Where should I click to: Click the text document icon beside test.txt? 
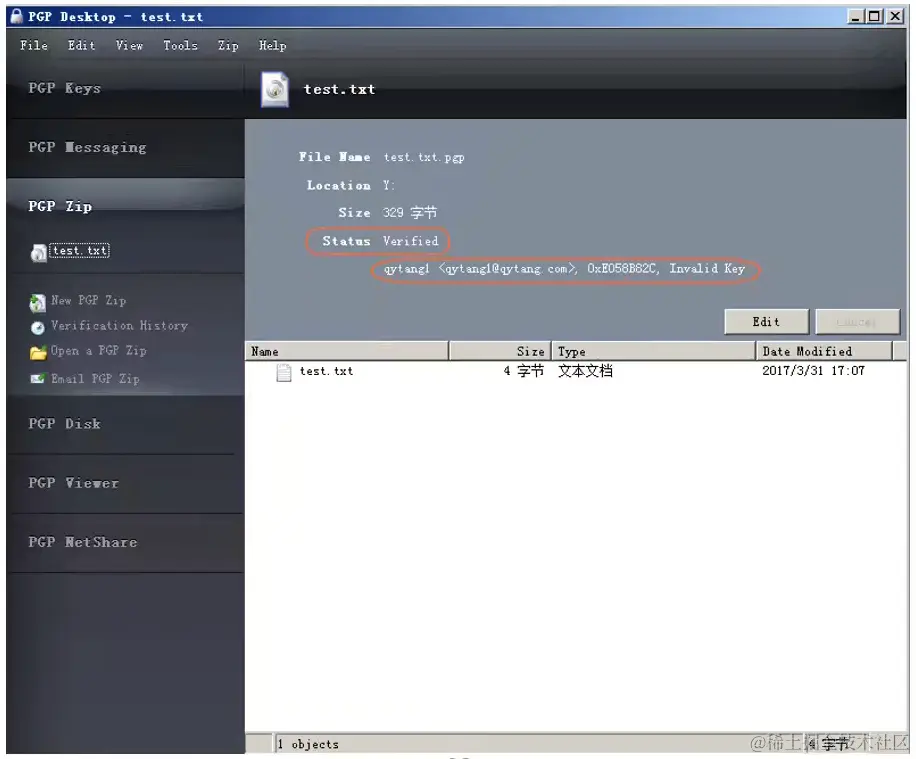(284, 372)
